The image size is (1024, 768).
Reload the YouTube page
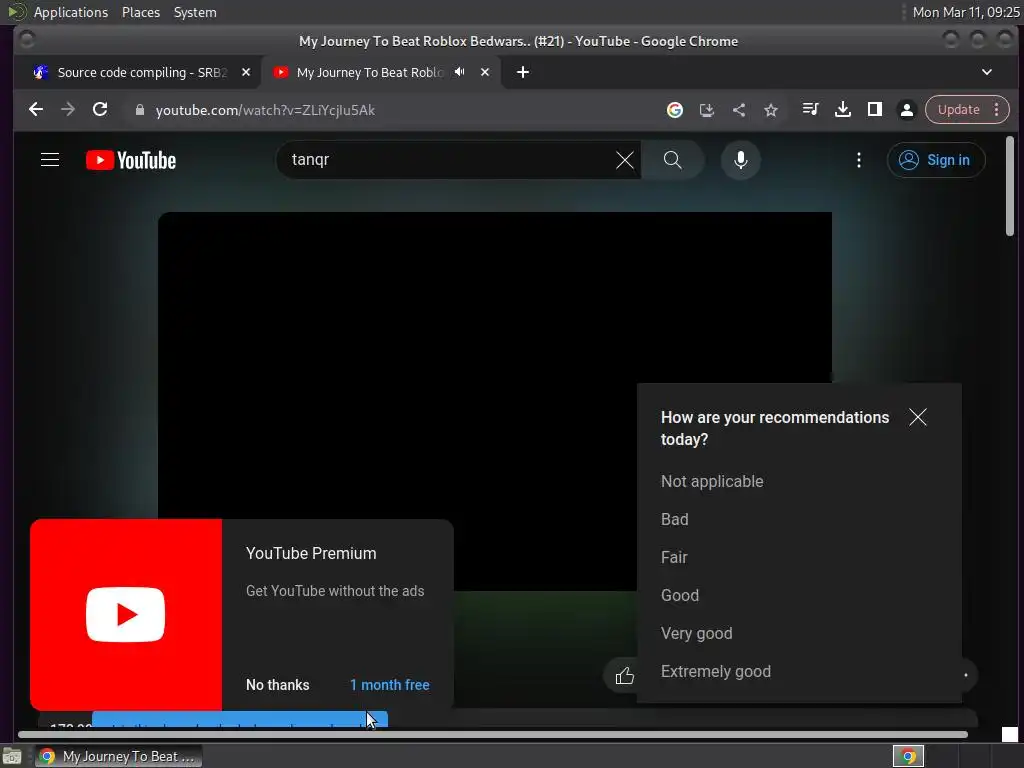100,110
